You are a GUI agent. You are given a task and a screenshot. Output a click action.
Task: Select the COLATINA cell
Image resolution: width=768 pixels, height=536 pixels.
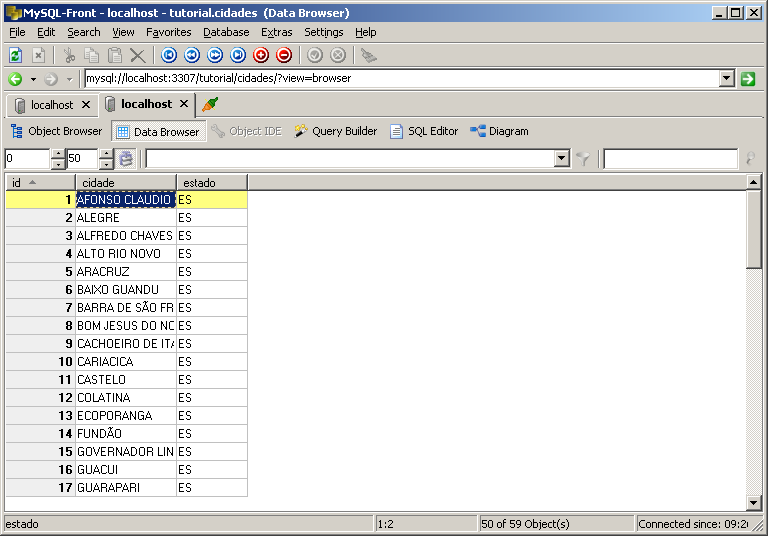coord(126,398)
